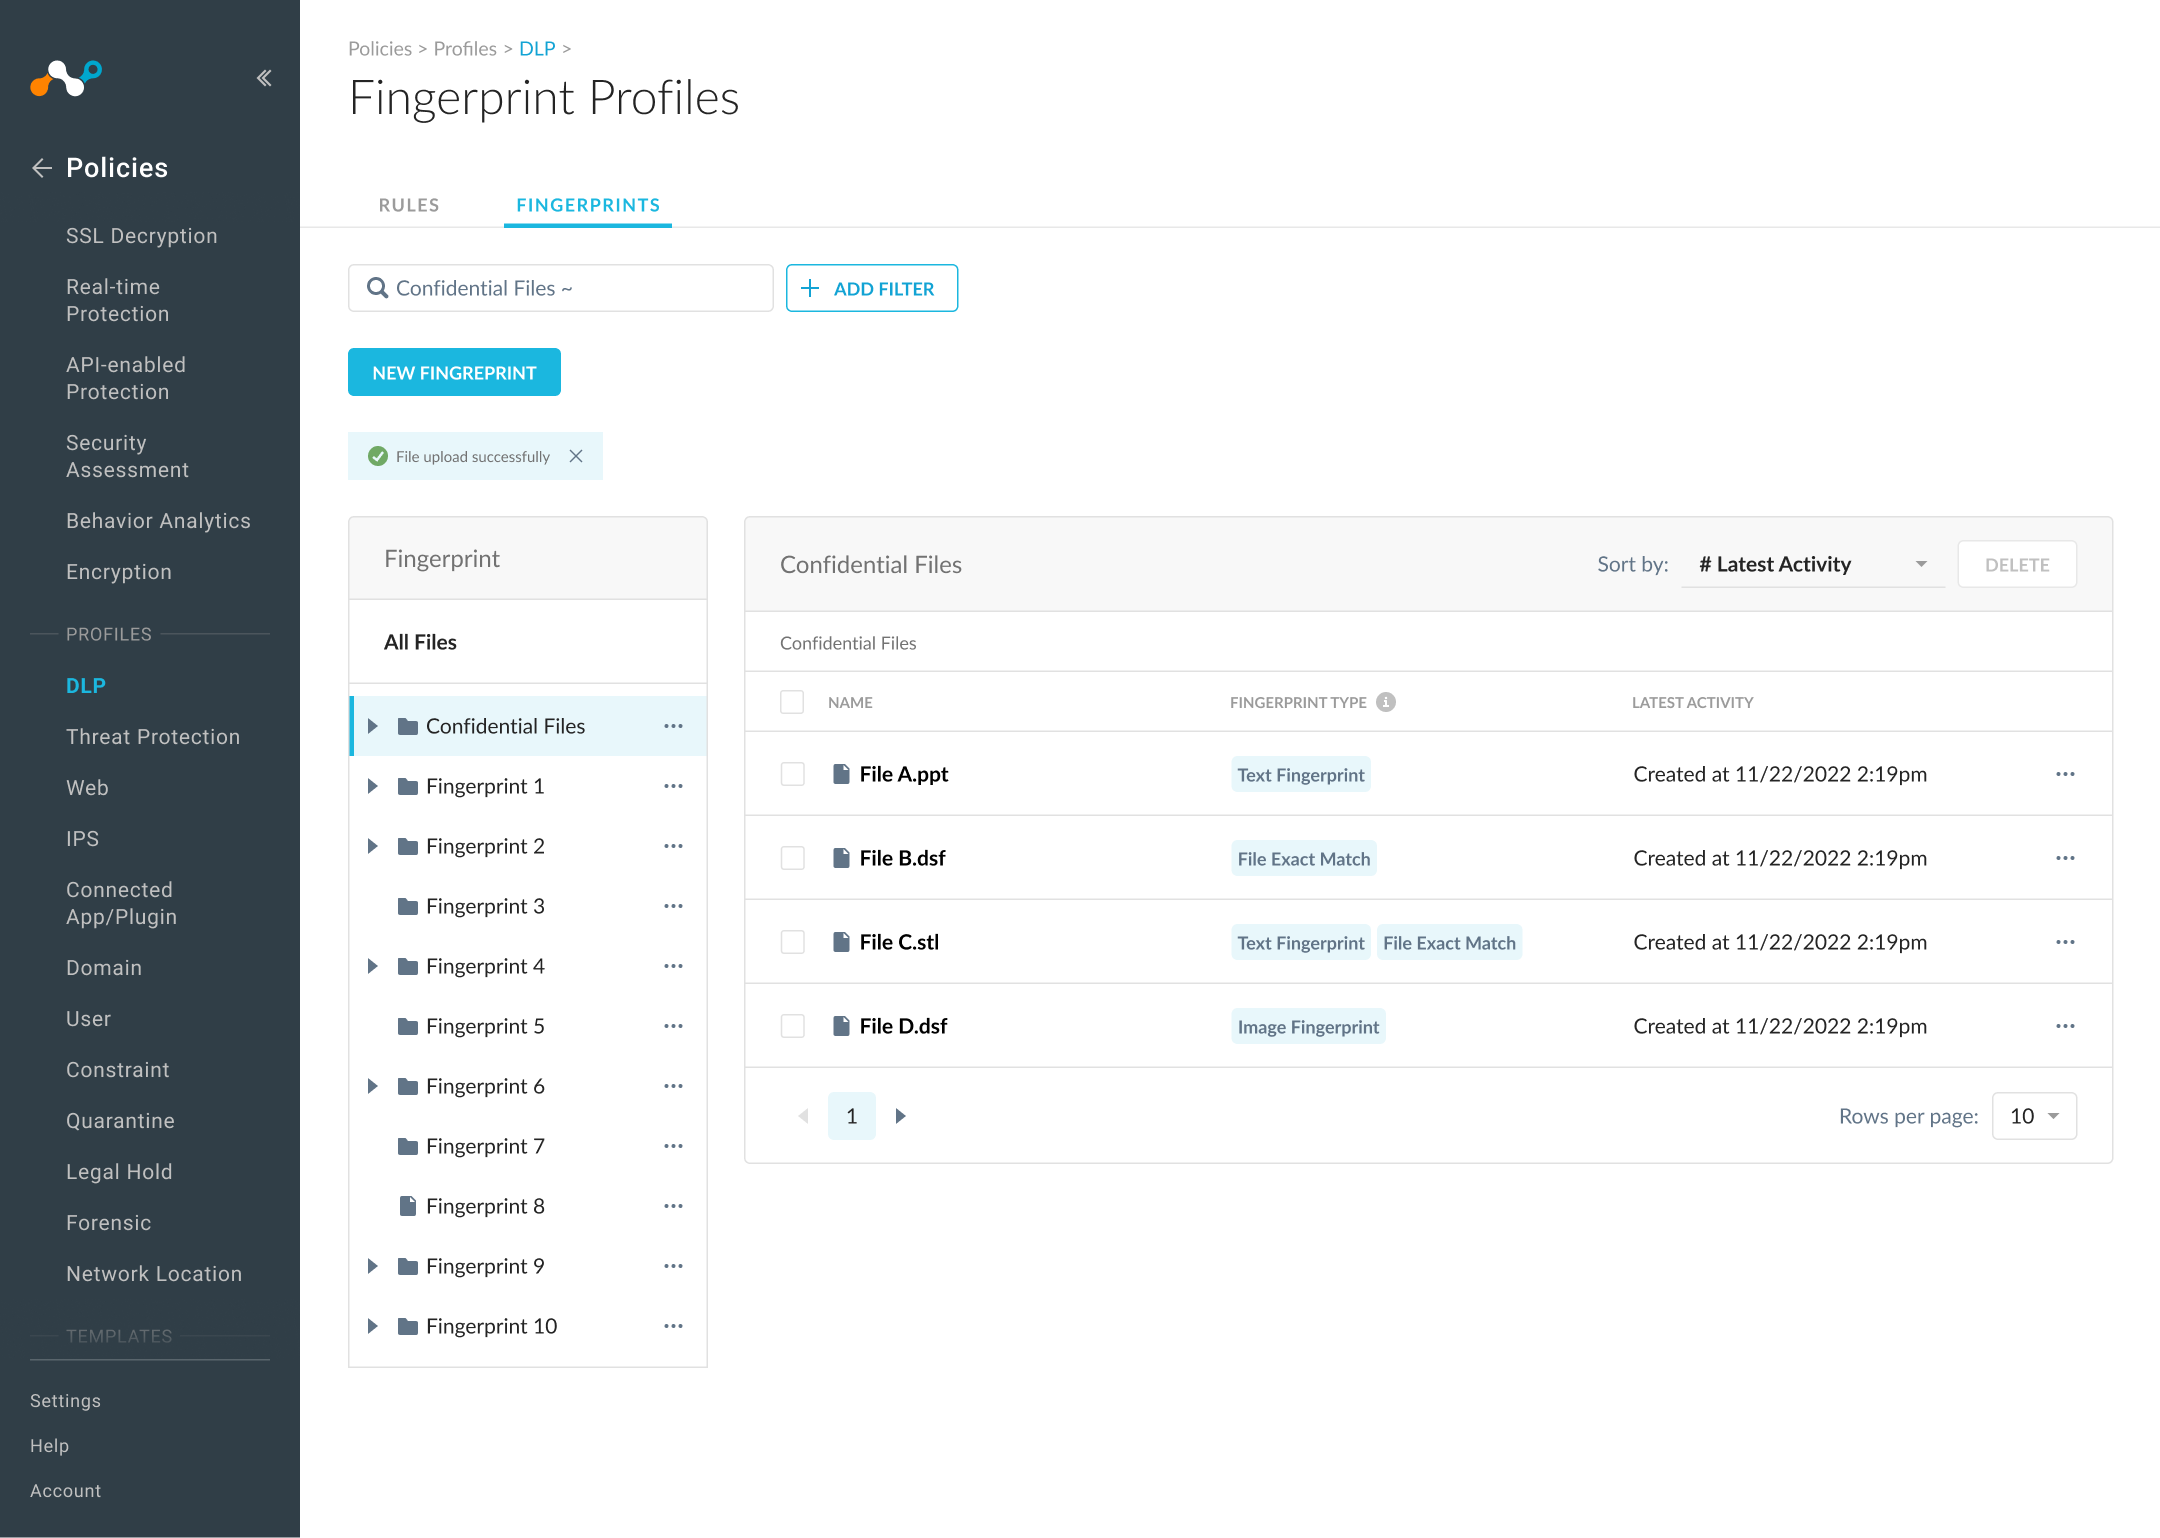Check the select-all checkbox in header

792,702
